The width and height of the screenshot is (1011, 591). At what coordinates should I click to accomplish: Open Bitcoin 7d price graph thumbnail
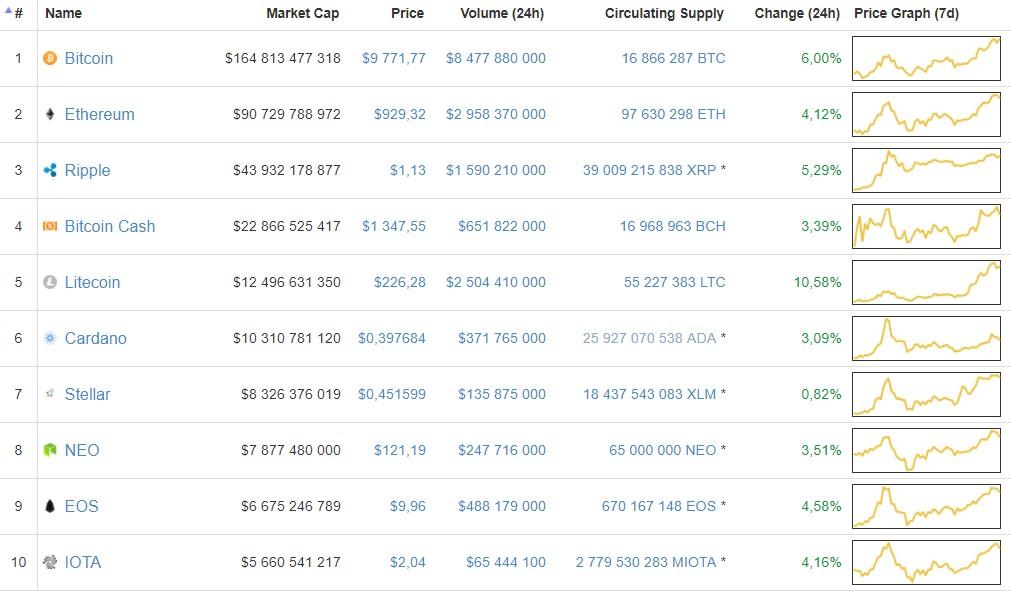926,58
